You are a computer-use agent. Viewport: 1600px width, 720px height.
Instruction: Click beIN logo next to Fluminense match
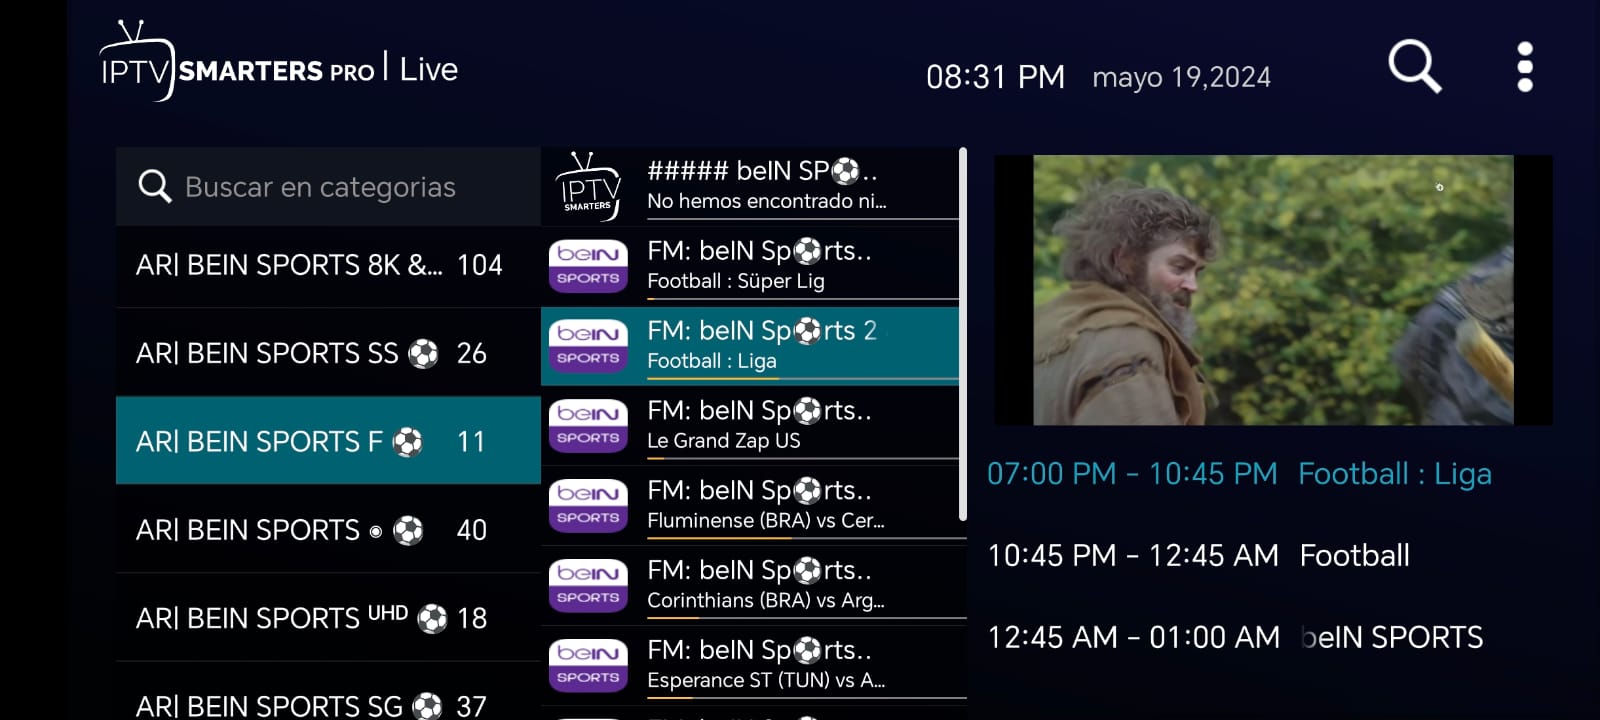pos(588,506)
